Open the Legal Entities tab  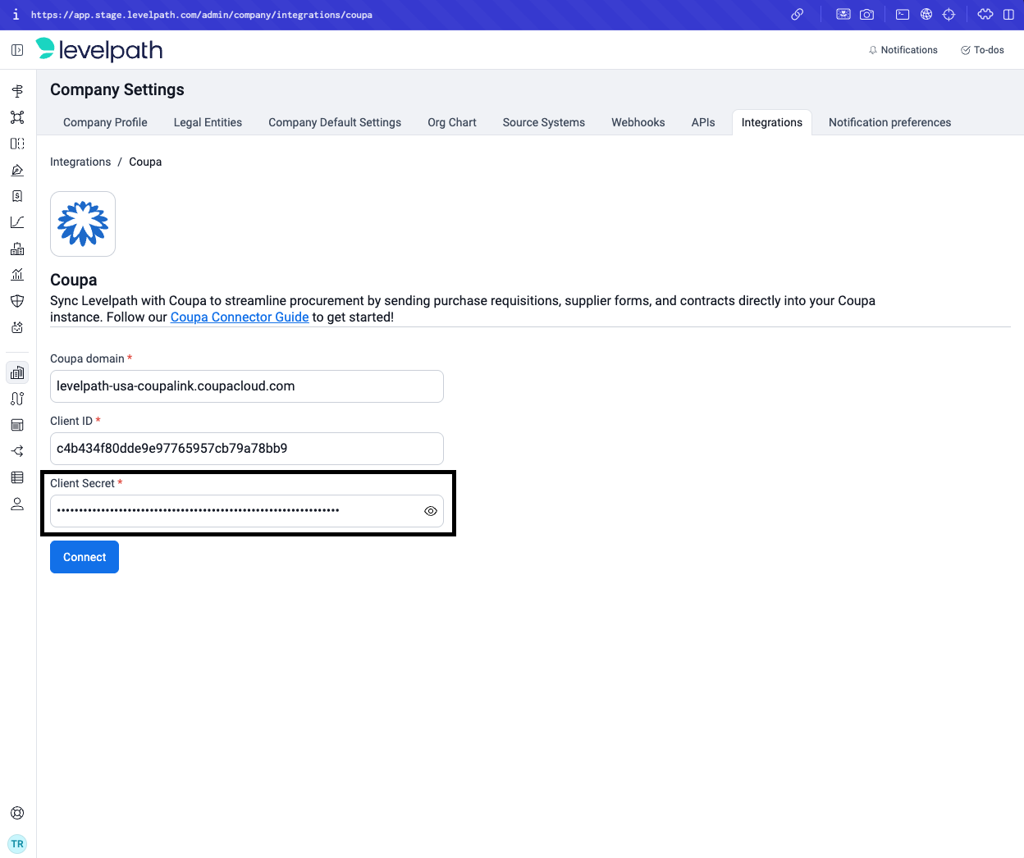point(207,122)
